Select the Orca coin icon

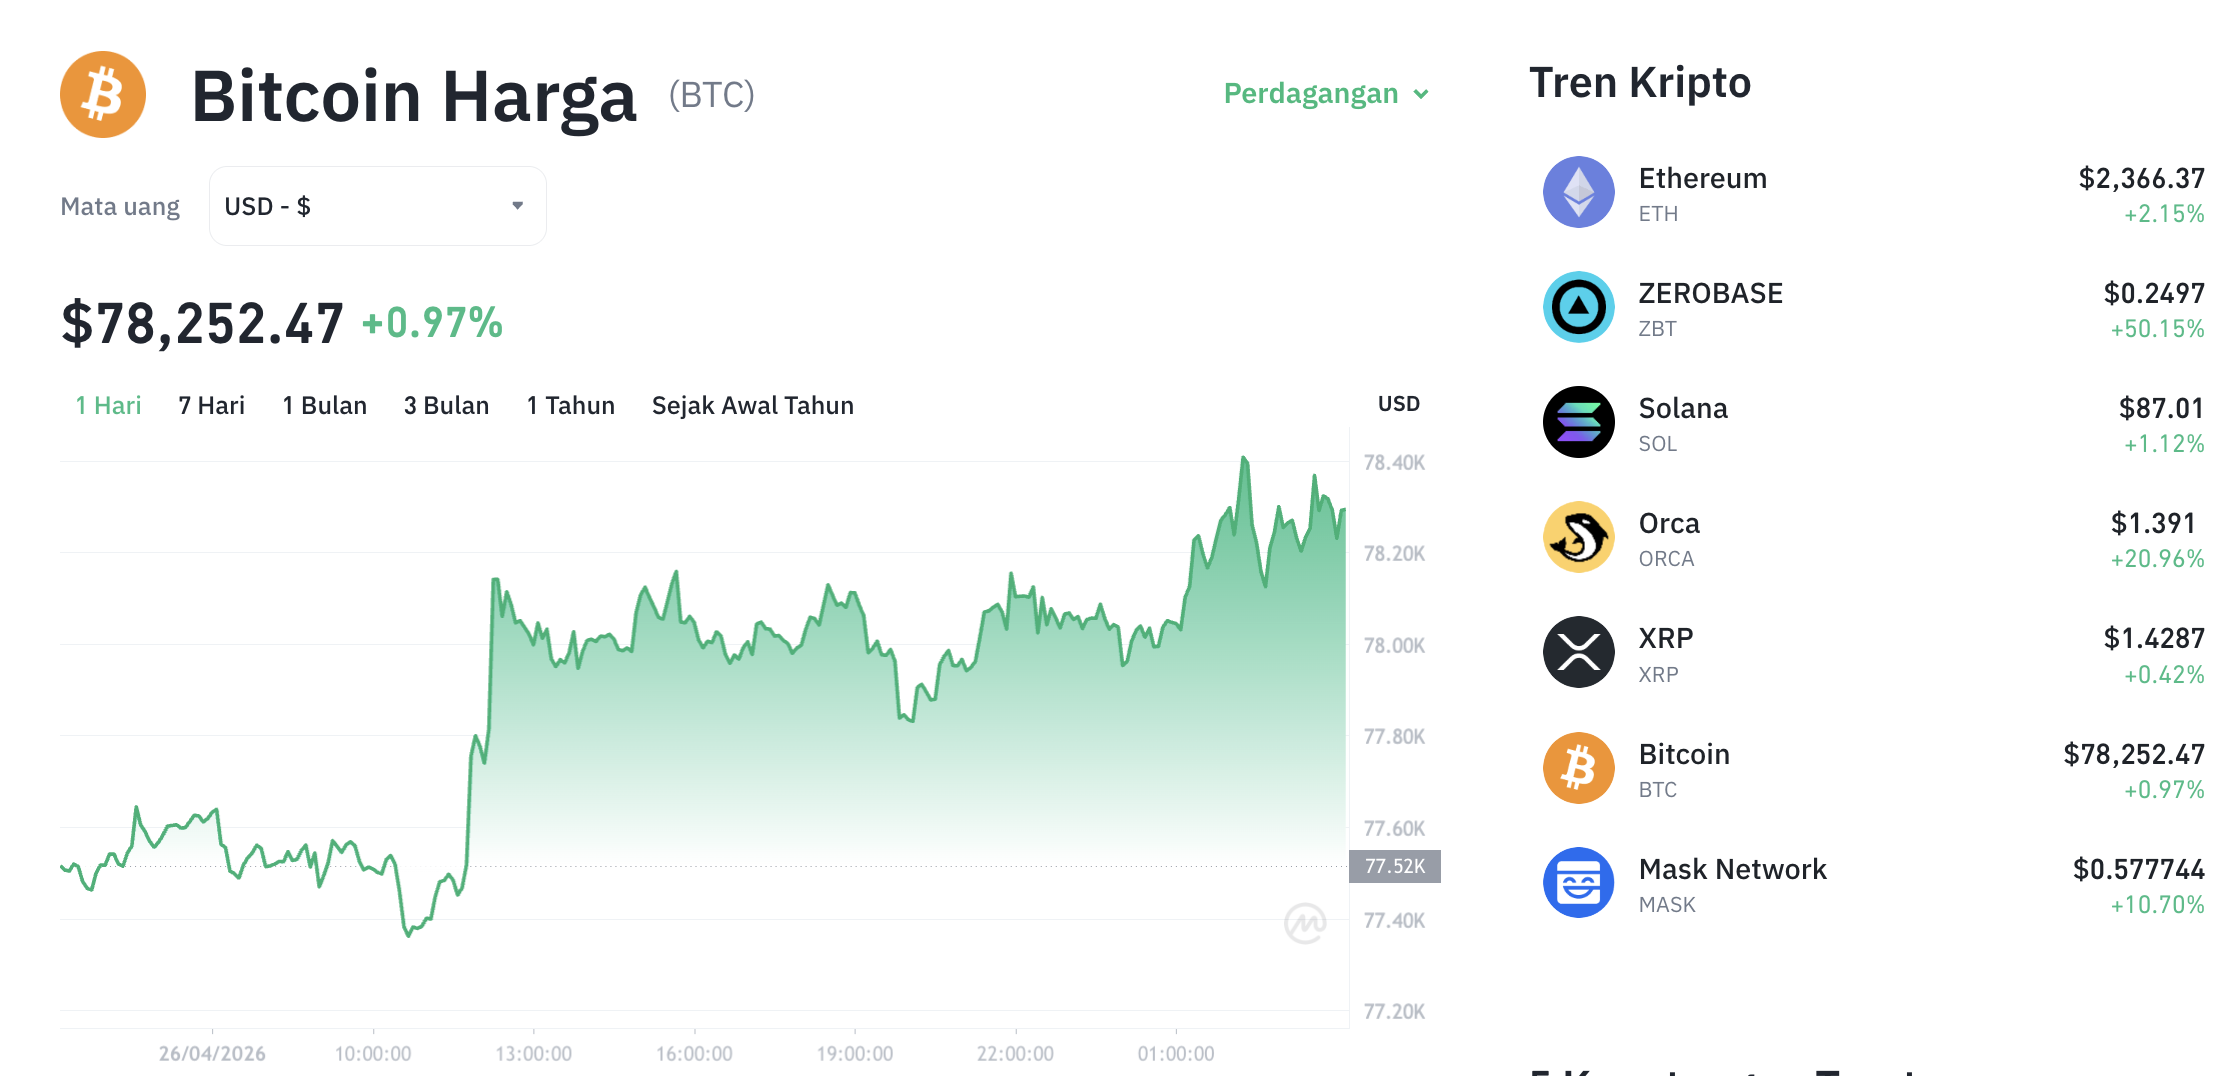(1578, 537)
